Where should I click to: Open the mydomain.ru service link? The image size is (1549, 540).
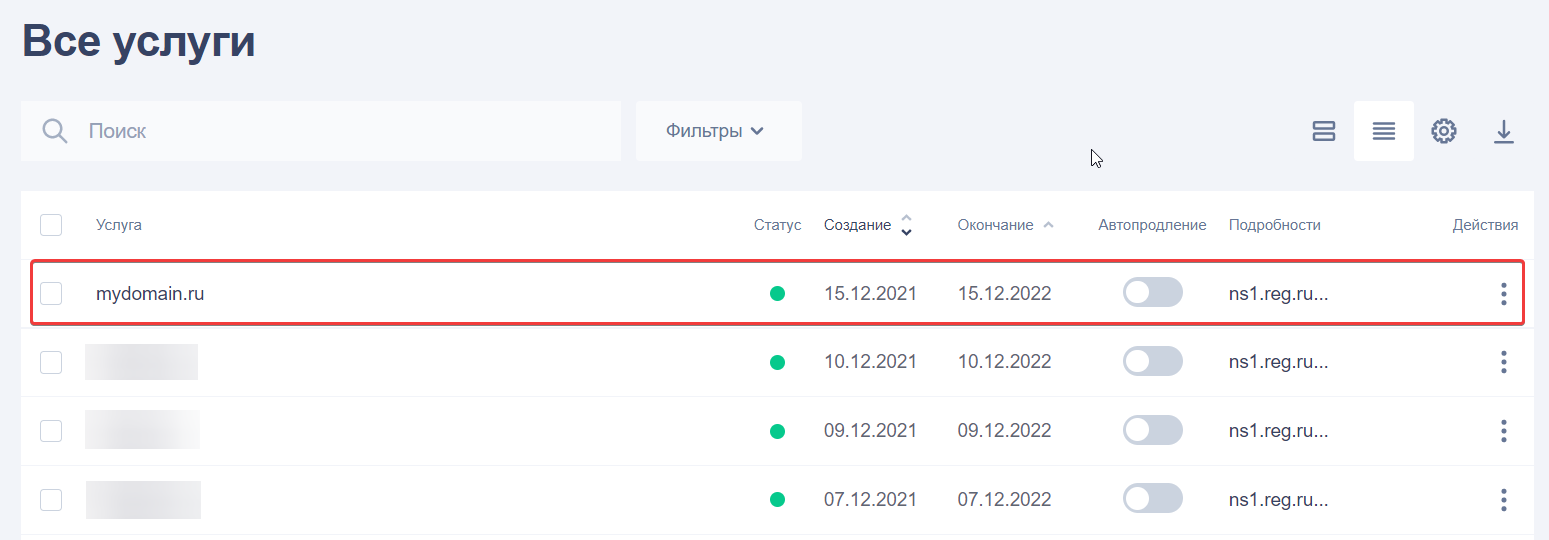[x=150, y=294]
